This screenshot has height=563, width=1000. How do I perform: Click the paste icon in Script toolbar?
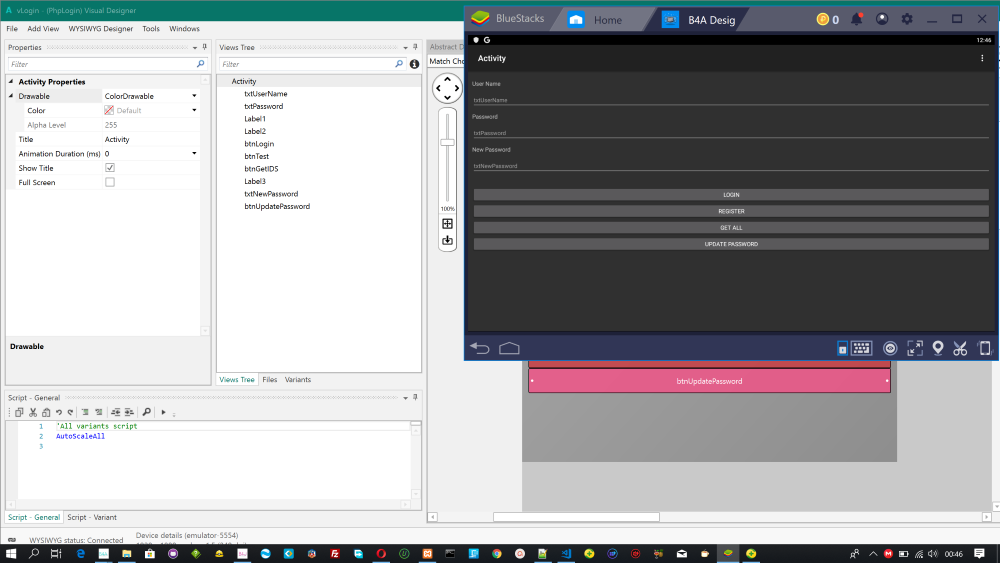point(46,412)
